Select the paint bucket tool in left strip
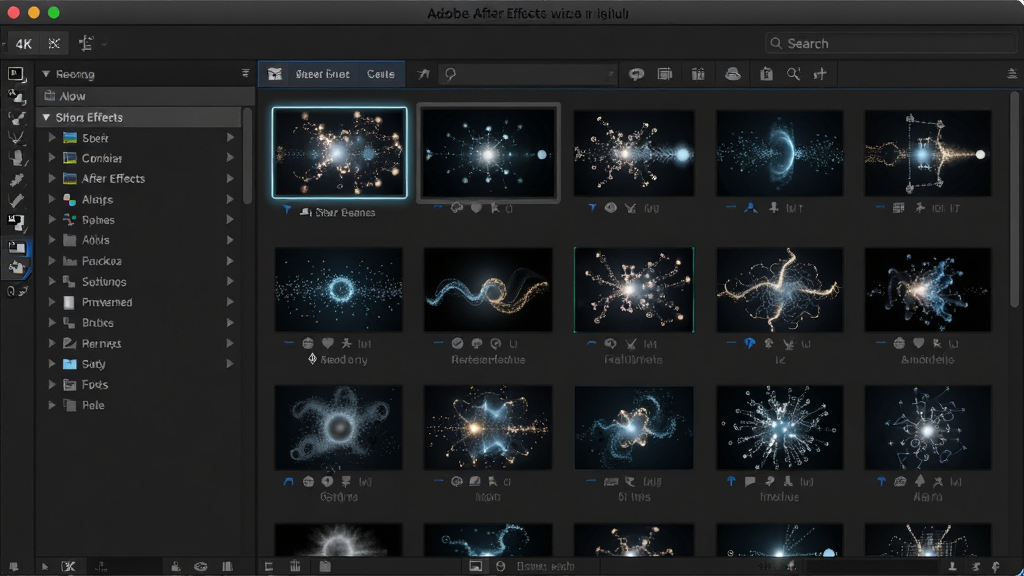 tap(16, 158)
